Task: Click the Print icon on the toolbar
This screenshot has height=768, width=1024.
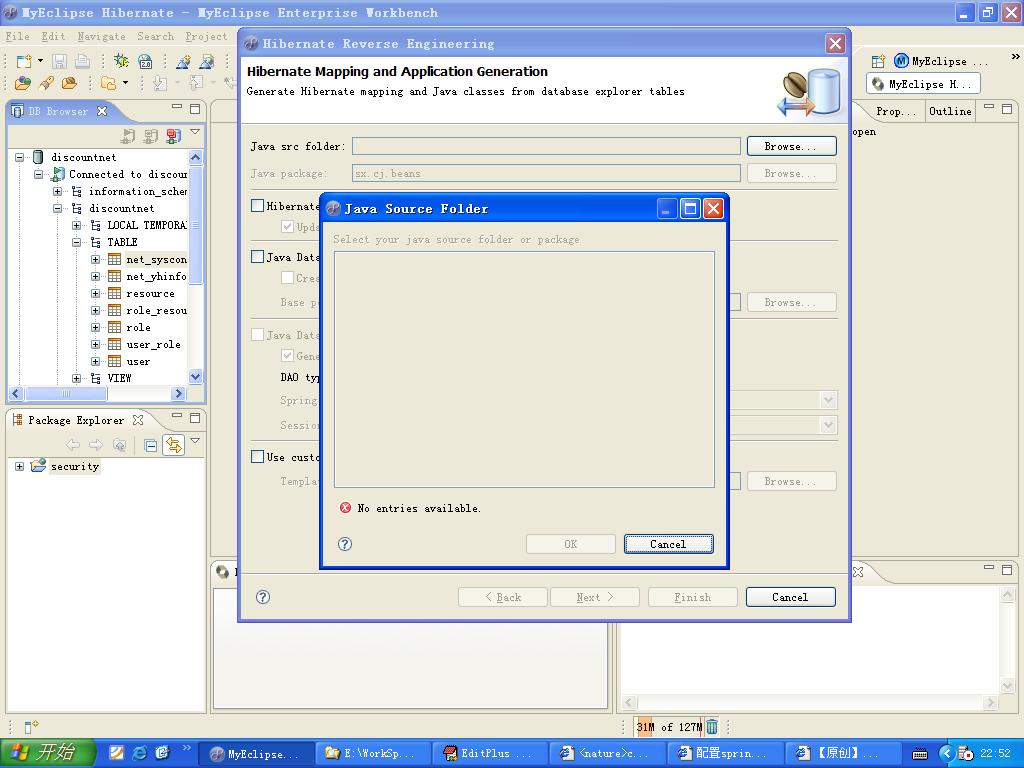Action: click(x=83, y=61)
